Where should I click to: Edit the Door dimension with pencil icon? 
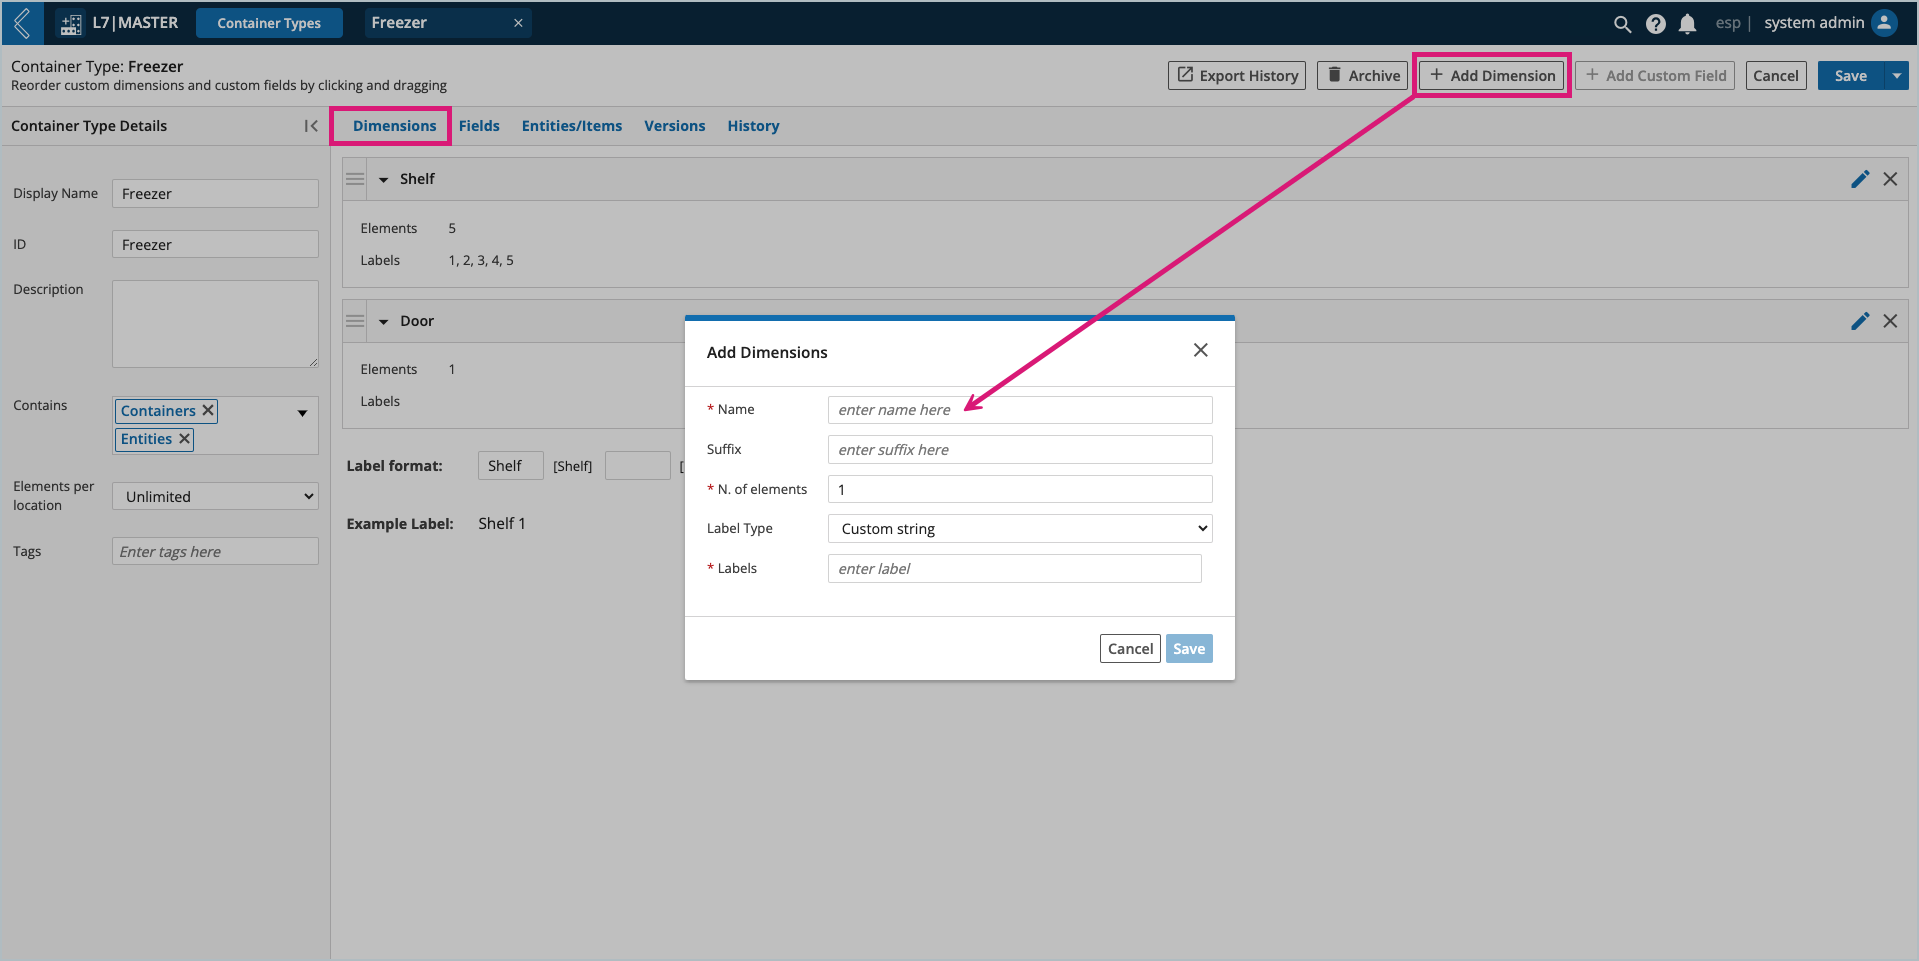[1860, 321]
